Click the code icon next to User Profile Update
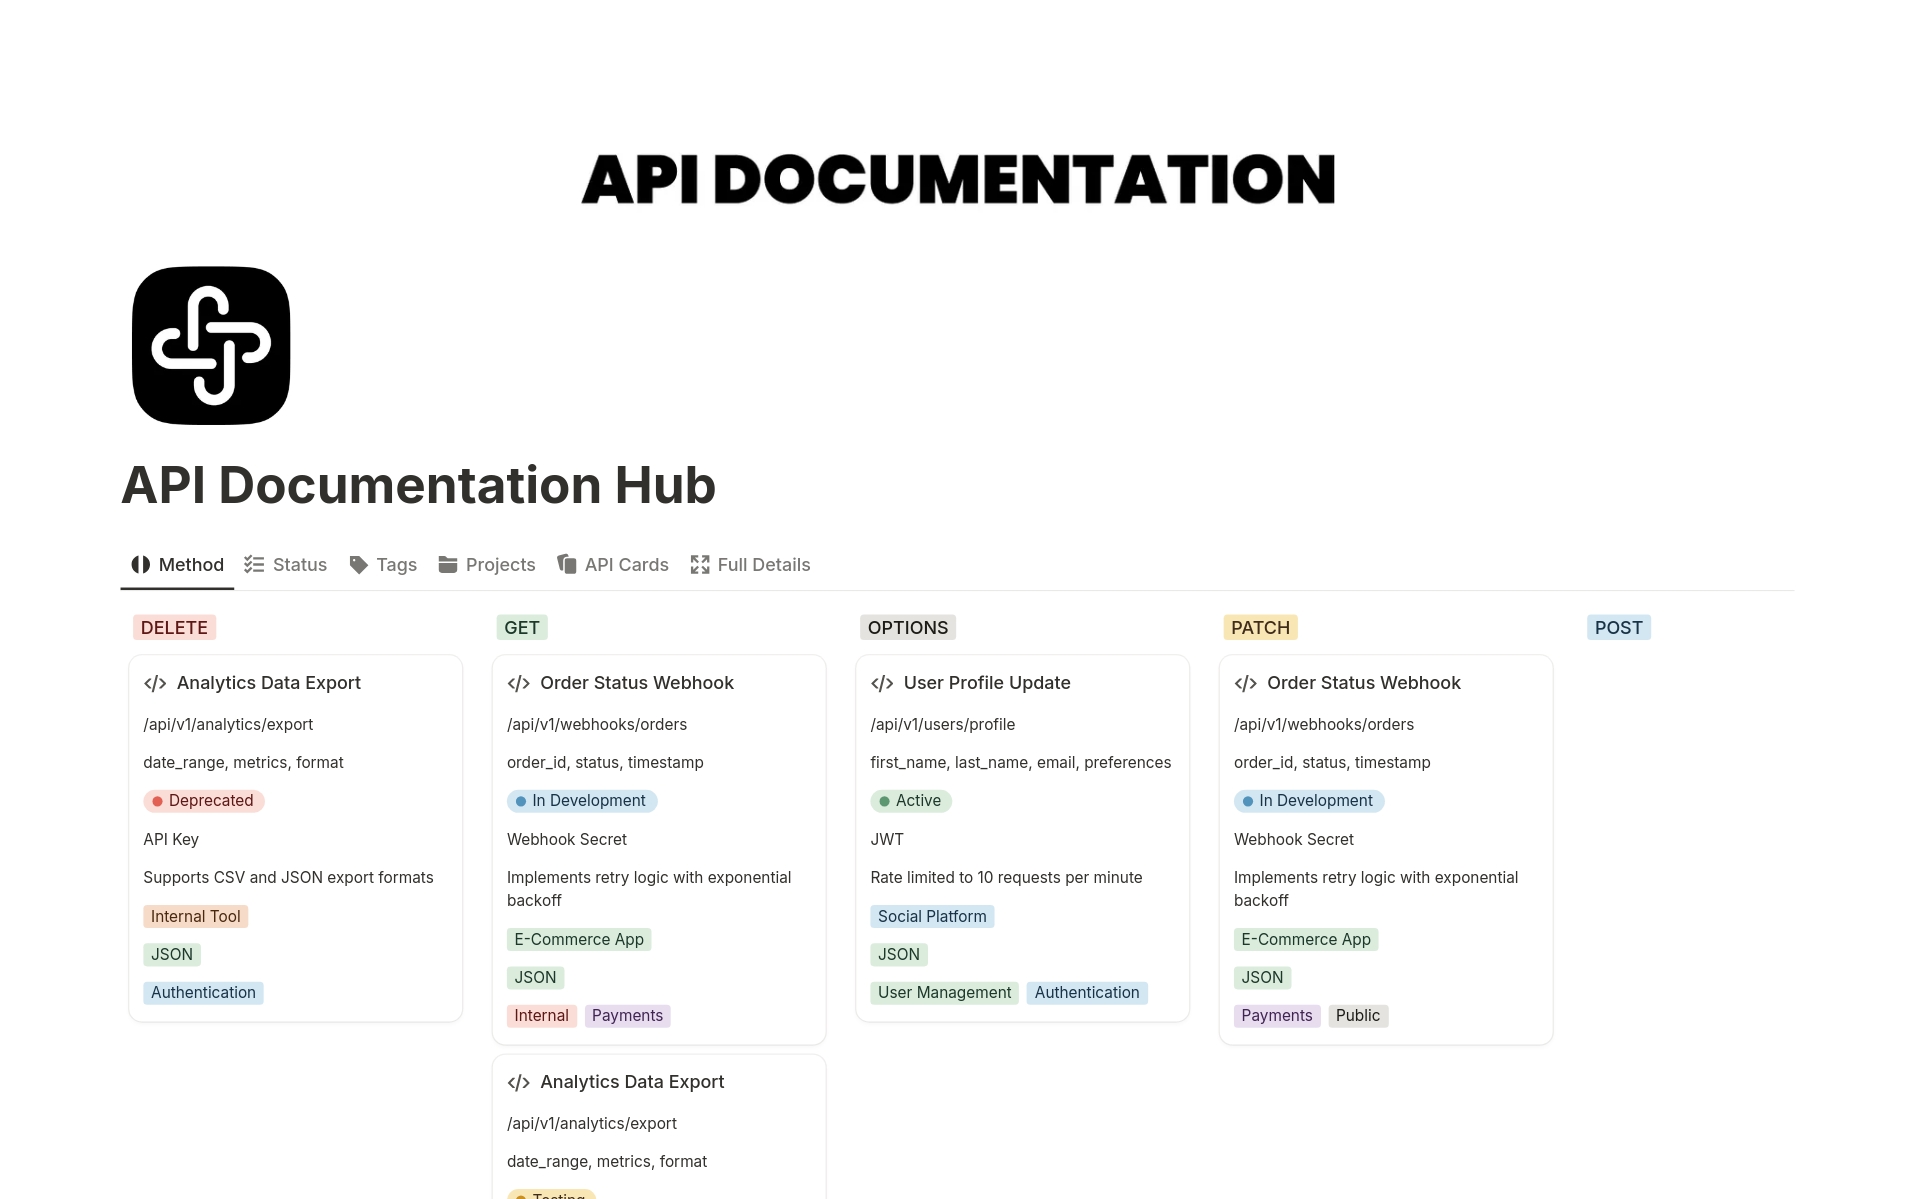The width and height of the screenshot is (1920, 1199). [x=882, y=683]
